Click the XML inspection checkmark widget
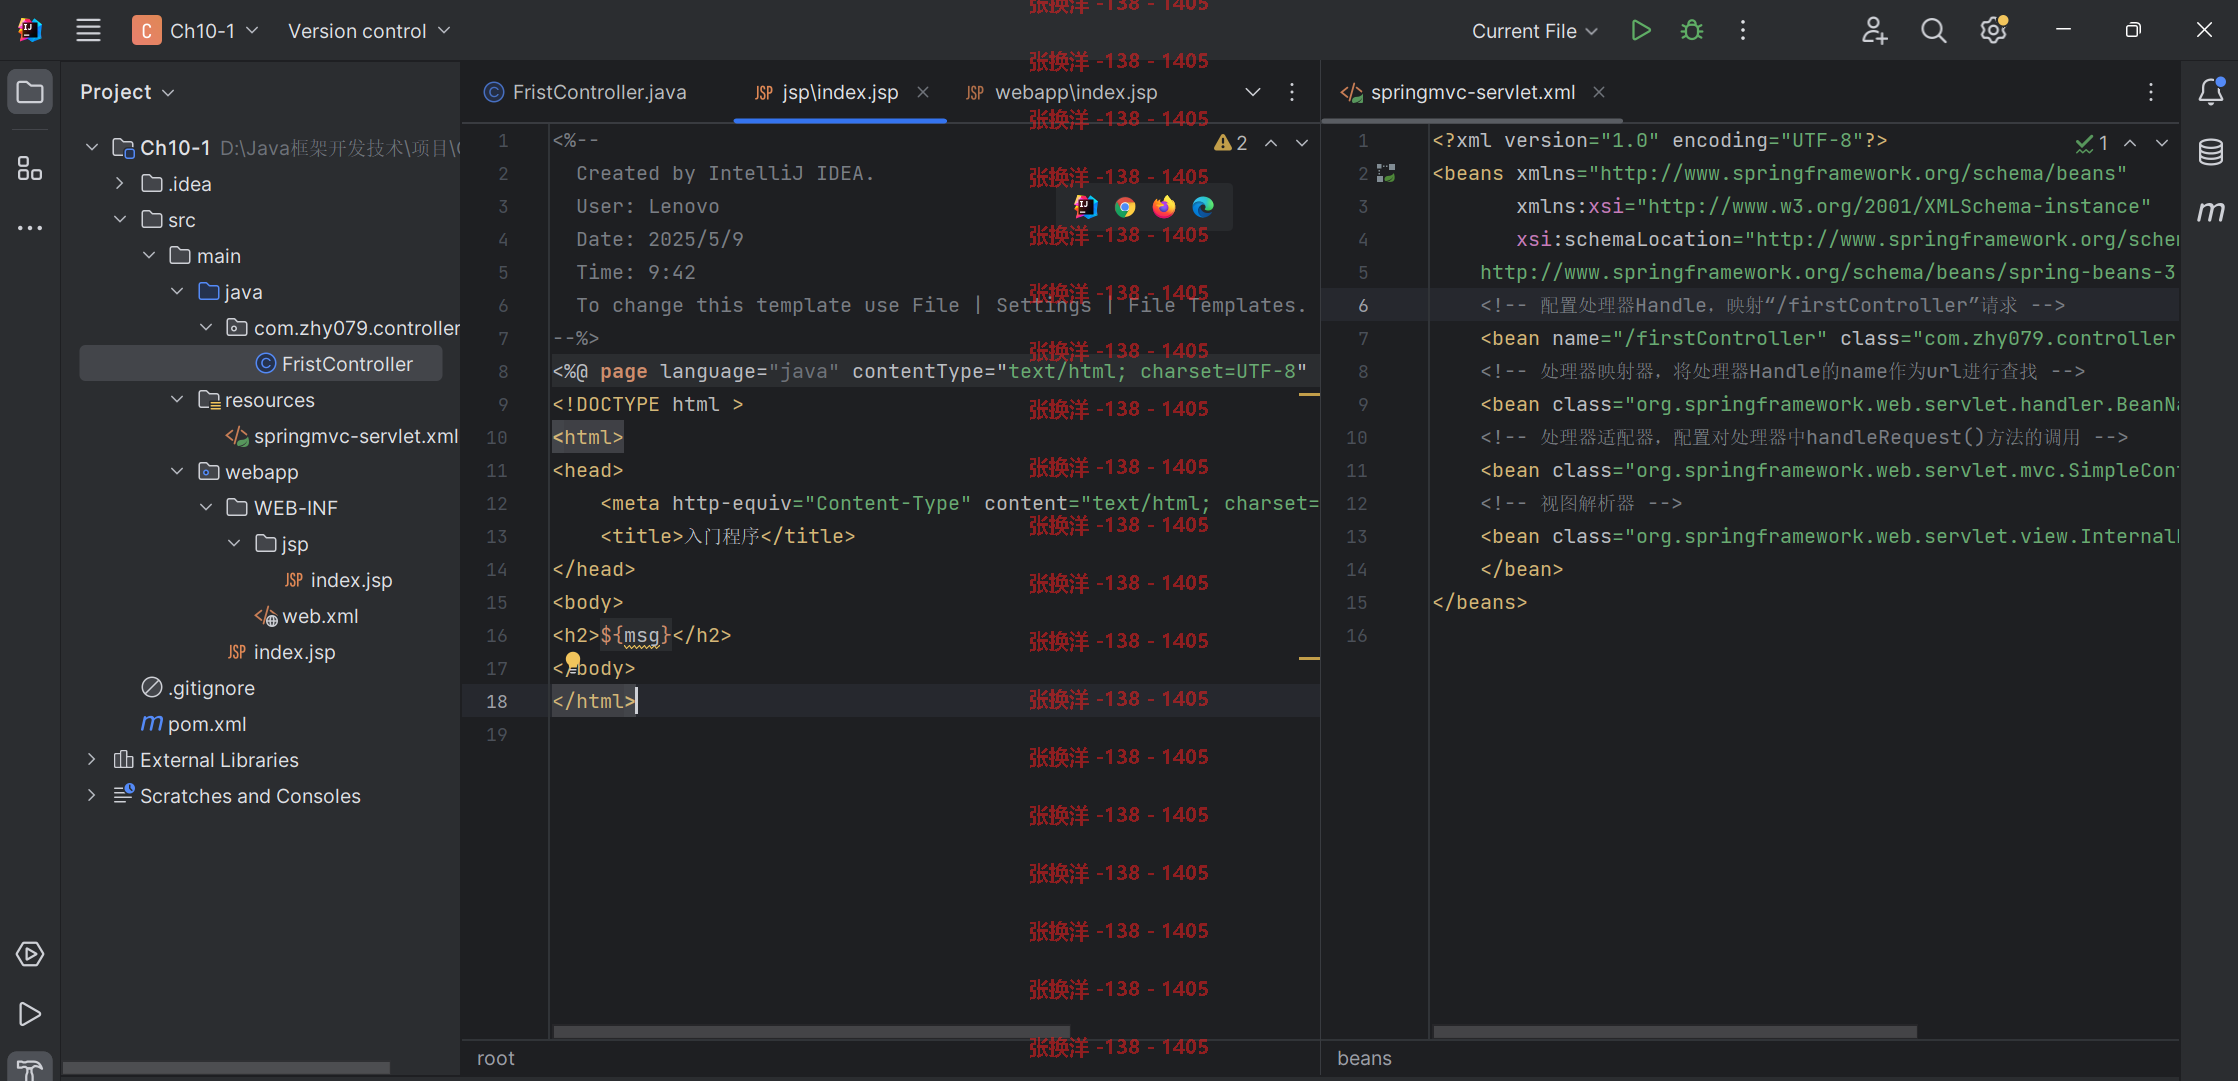2238x1081 pixels. click(x=2092, y=143)
